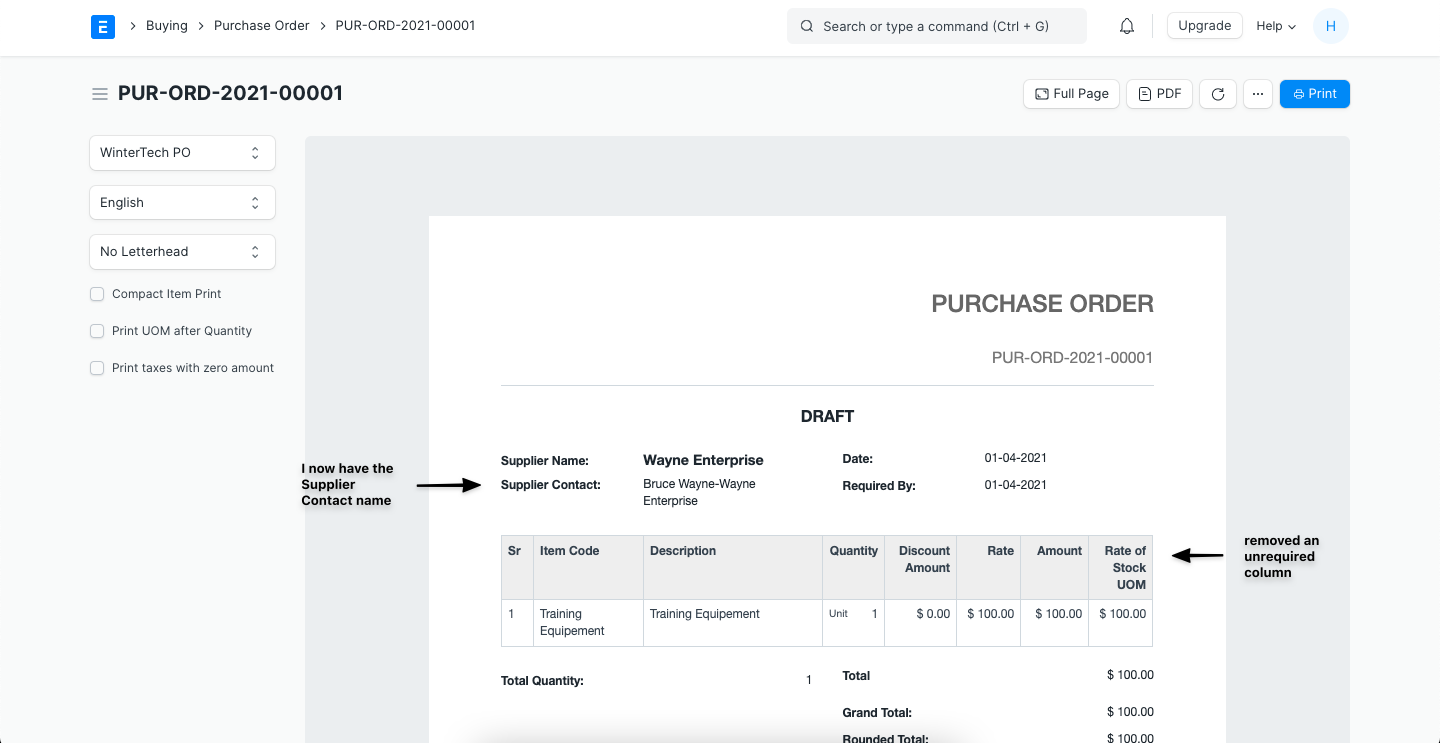Open the WinterTech PO print format dropdown
1440x743 pixels.
click(182, 153)
